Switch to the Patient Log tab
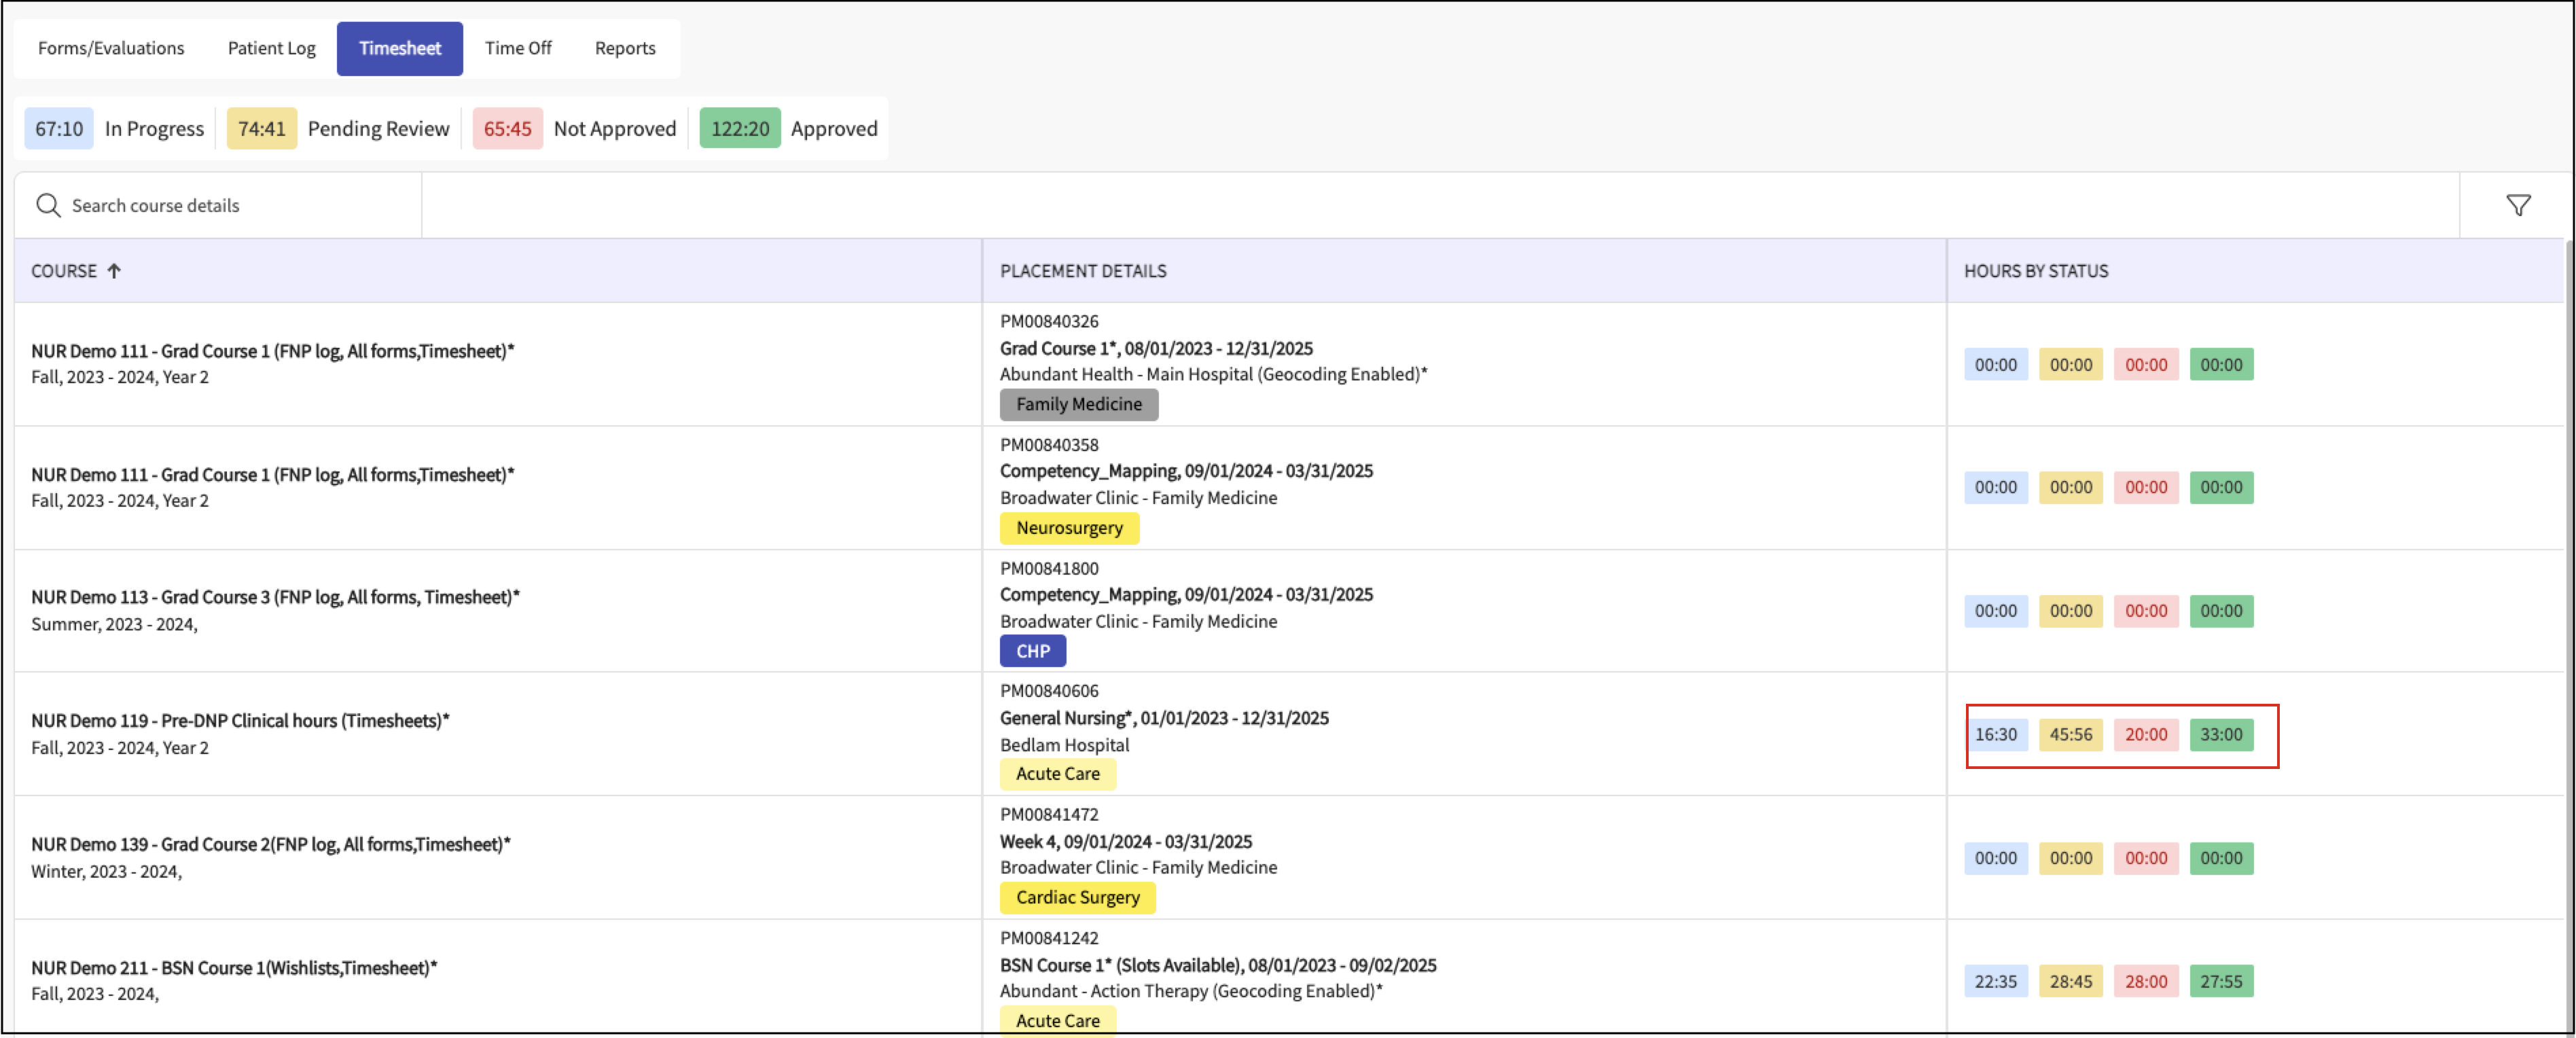Screen dimensions: 2576x1038 (271, 48)
